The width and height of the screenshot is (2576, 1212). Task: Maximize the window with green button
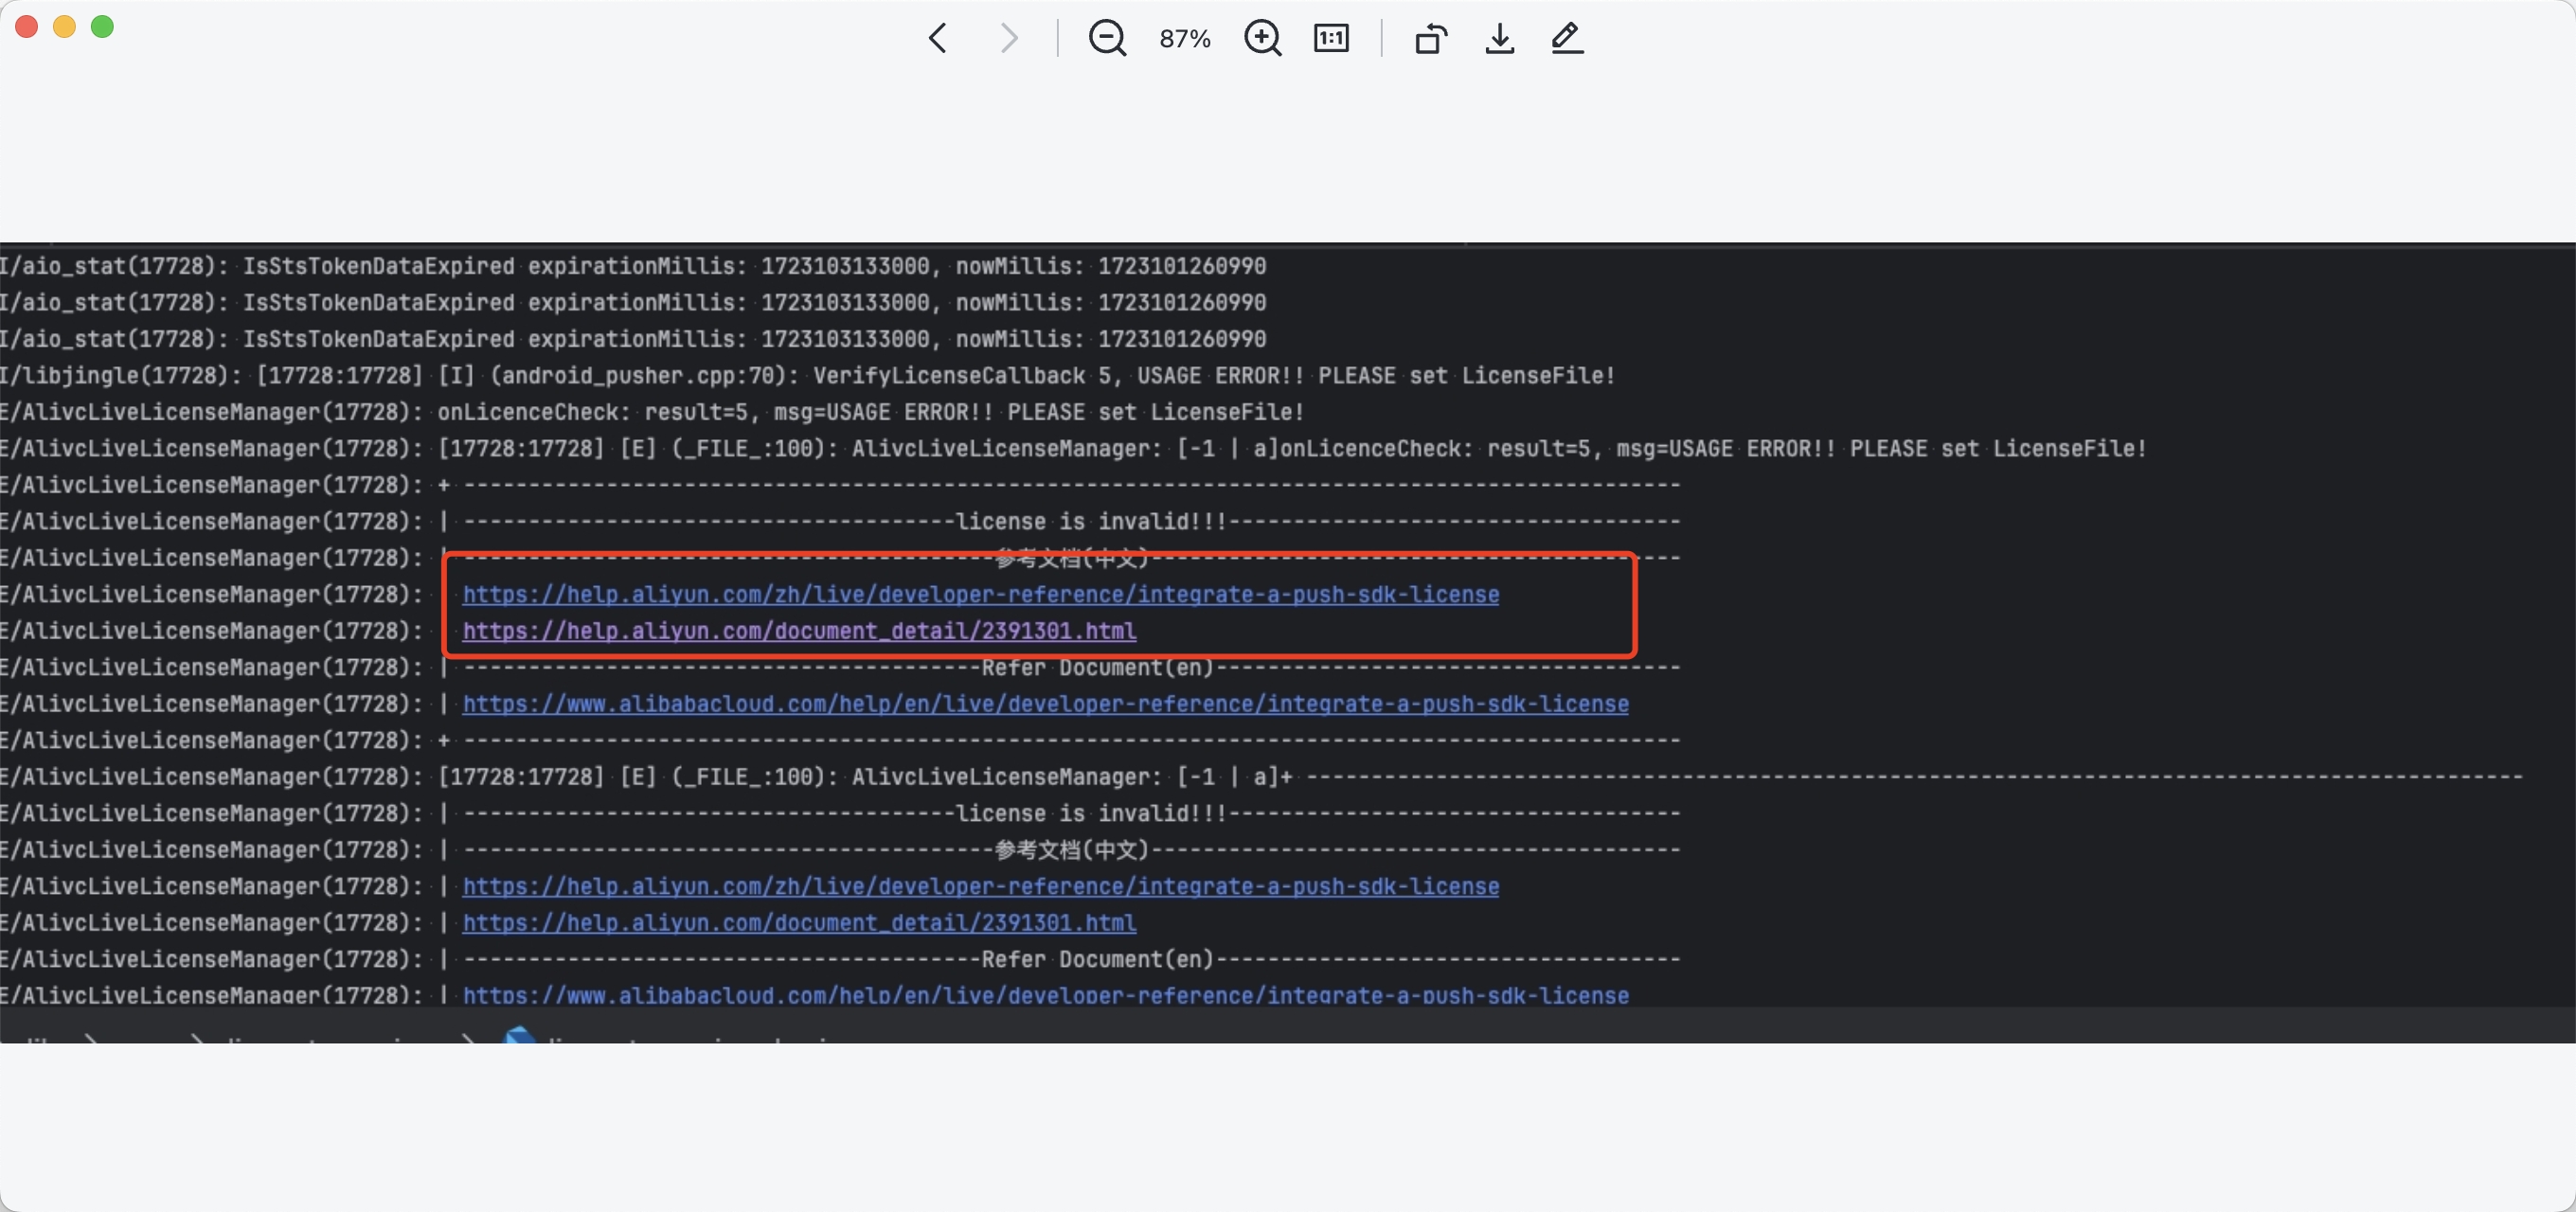point(102,26)
